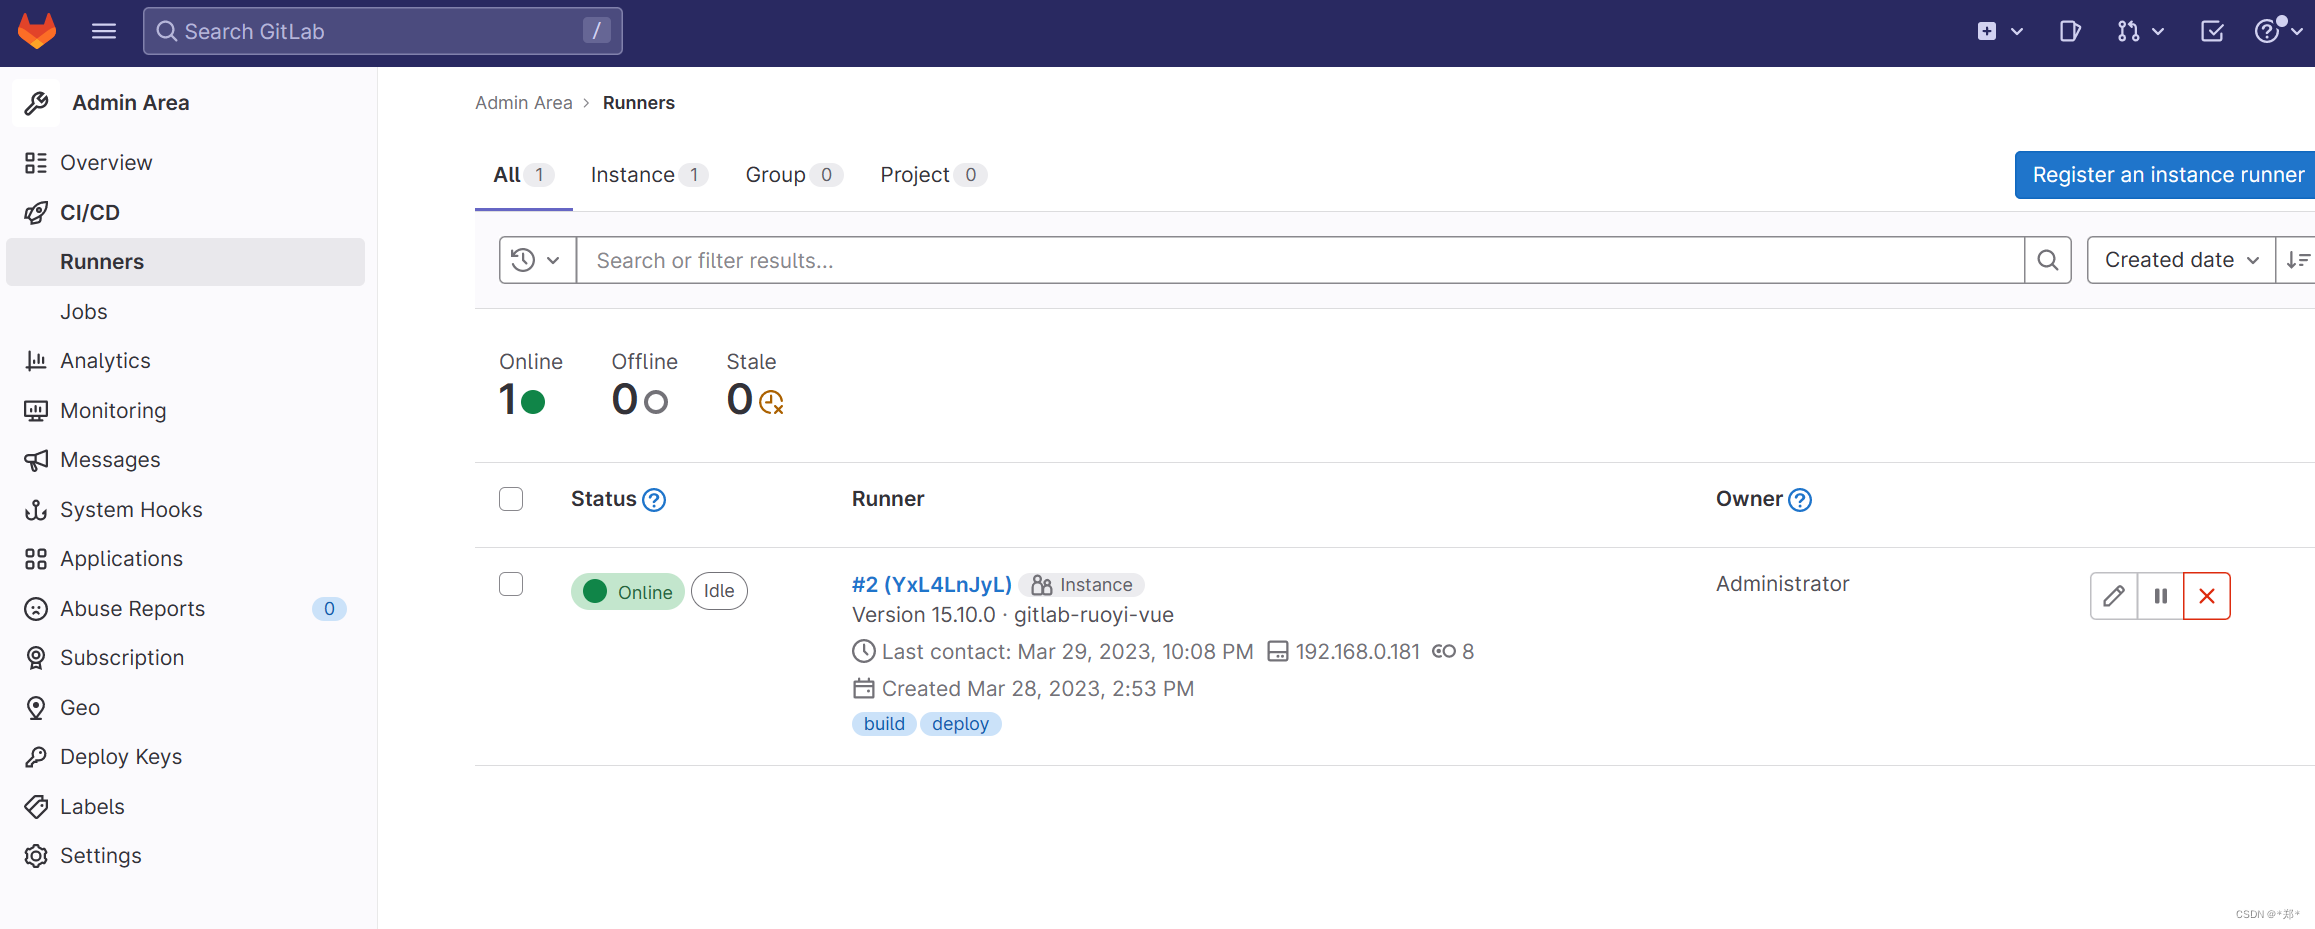Expand the search history dropdown in the filter bar

point(537,259)
